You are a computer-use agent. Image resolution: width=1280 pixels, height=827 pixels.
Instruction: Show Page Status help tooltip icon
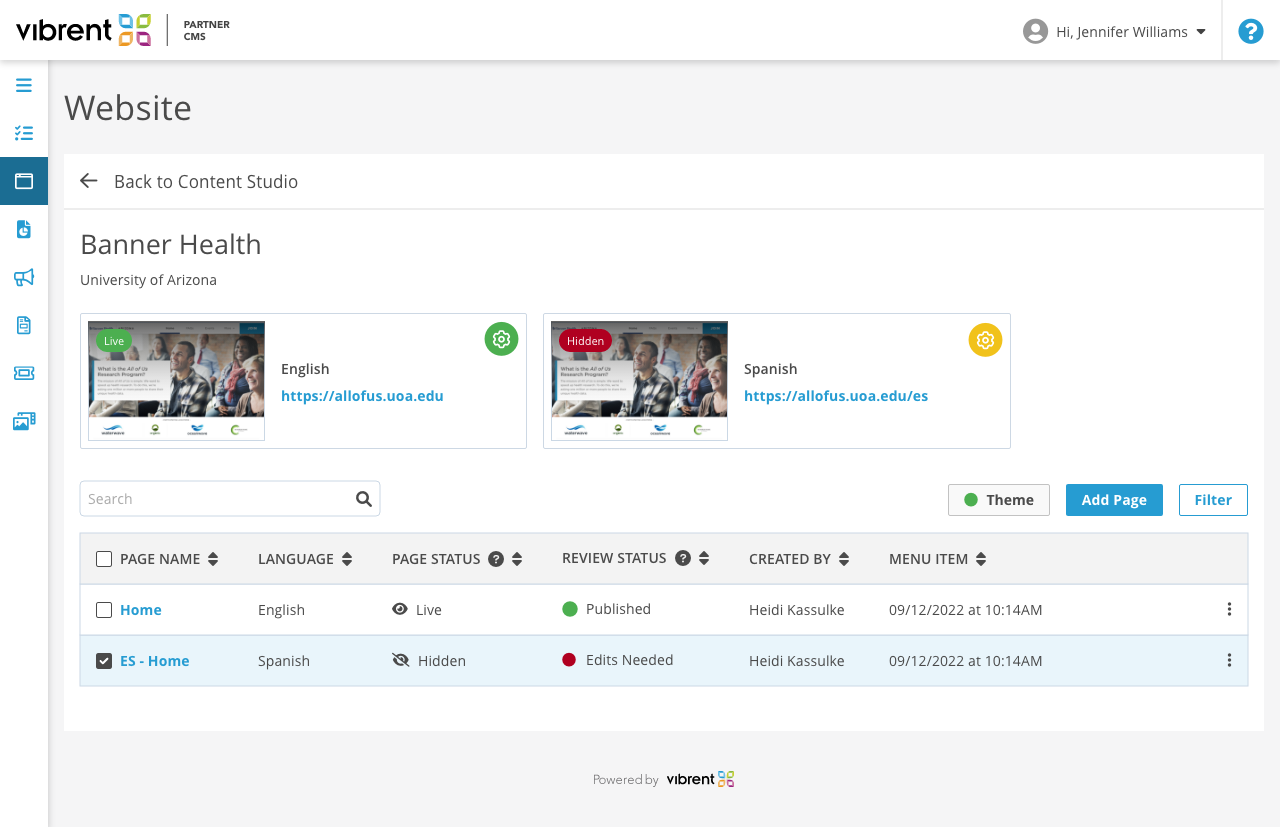(496, 559)
